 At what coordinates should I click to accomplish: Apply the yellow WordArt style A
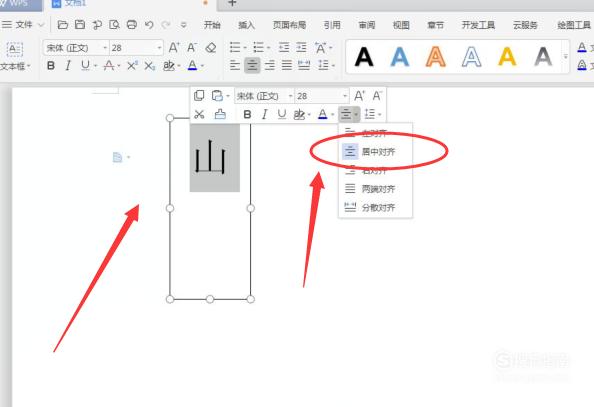[507, 57]
